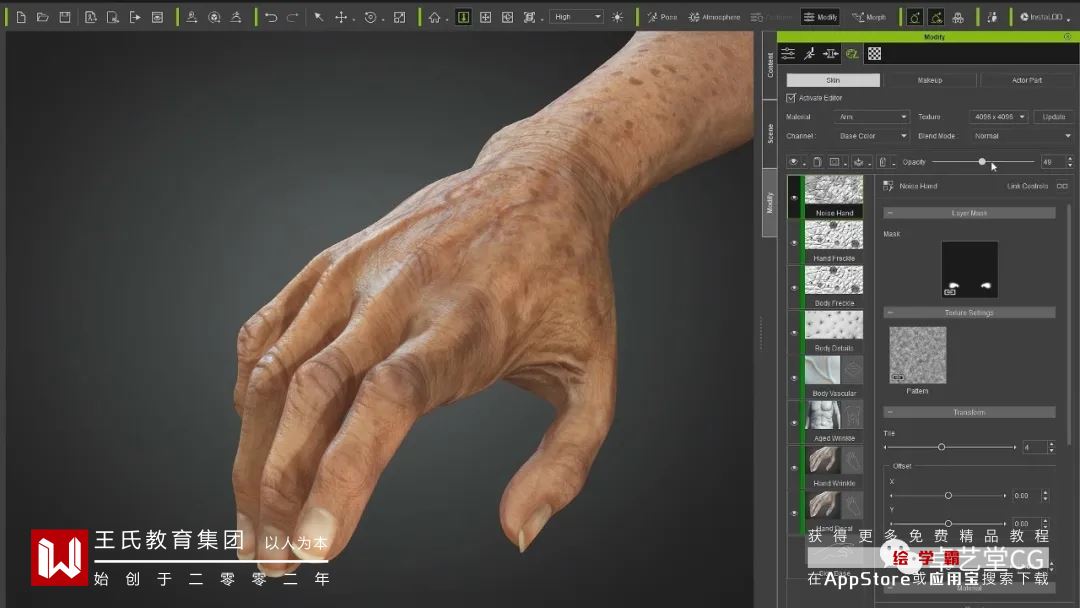Open the Channel dropdown showing Base Color

871,136
